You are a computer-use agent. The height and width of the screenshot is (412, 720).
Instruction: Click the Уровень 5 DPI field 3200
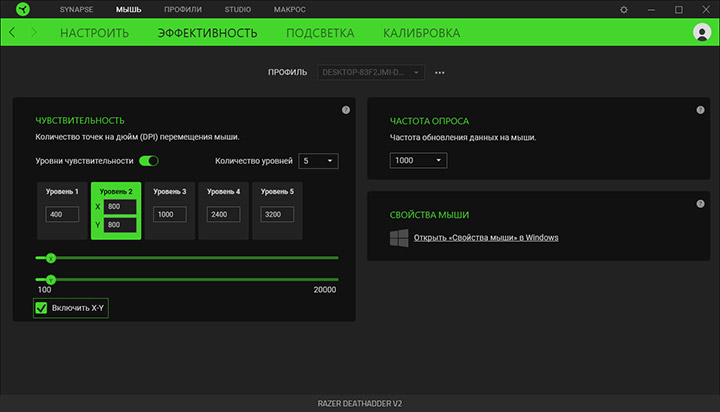tap(277, 214)
